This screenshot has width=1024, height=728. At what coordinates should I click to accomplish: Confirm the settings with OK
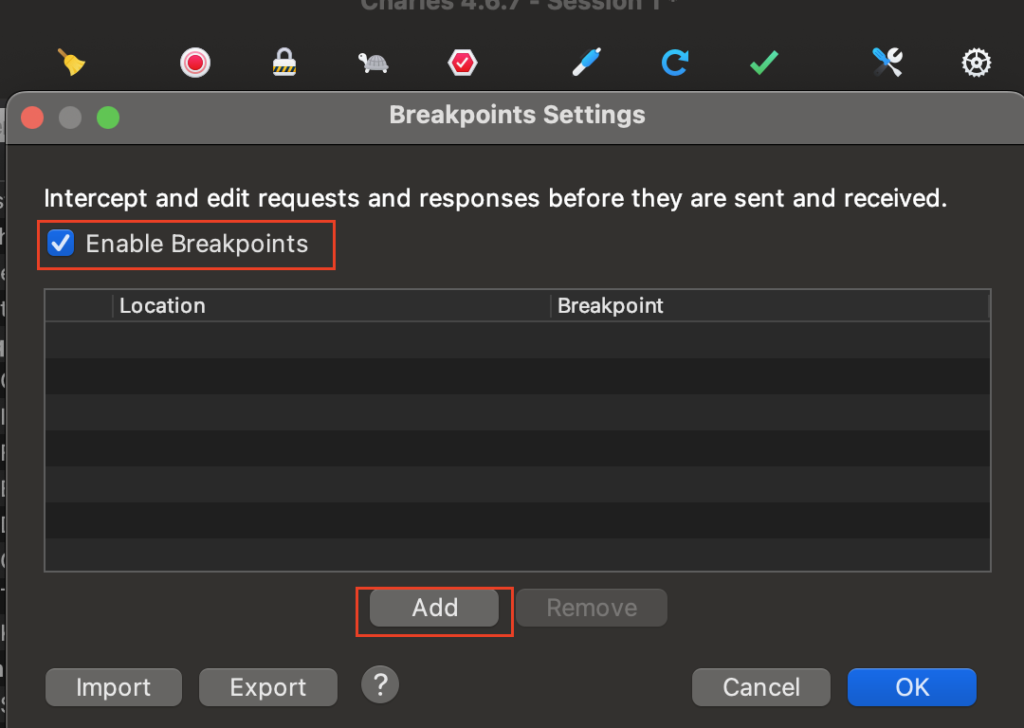click(x=911, y=687)
